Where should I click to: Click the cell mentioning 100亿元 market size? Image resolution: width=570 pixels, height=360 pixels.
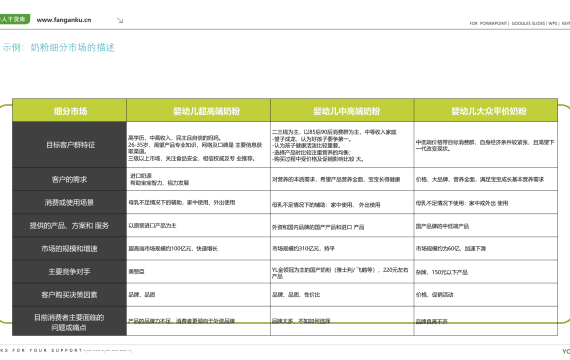tap(198, 249)
